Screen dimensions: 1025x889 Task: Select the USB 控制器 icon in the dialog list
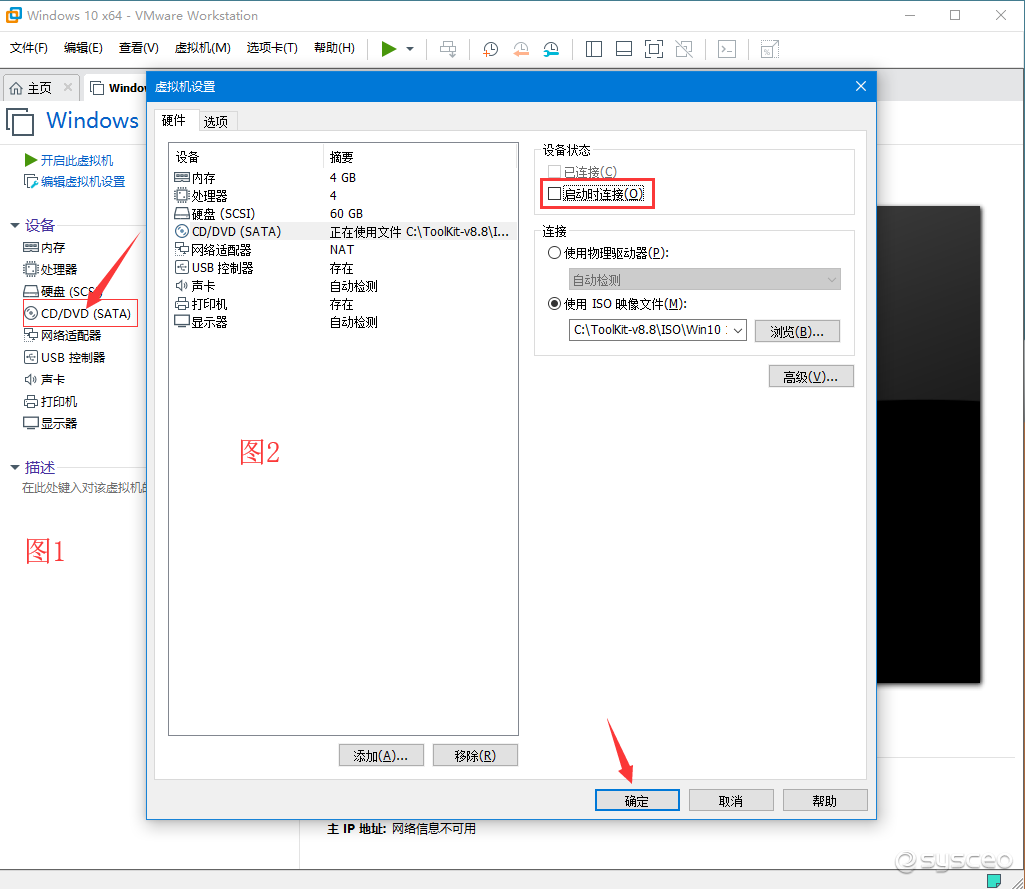click(x=182, y=267)
